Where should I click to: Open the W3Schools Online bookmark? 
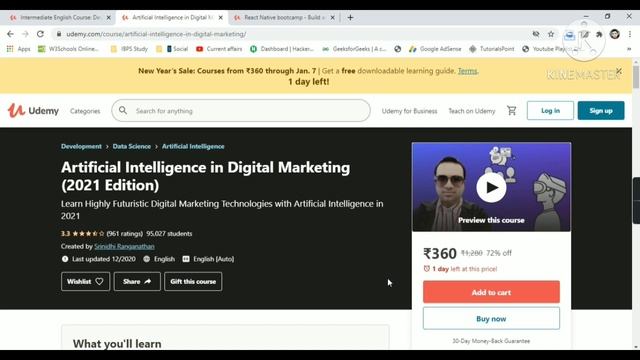tap(68, 49)
